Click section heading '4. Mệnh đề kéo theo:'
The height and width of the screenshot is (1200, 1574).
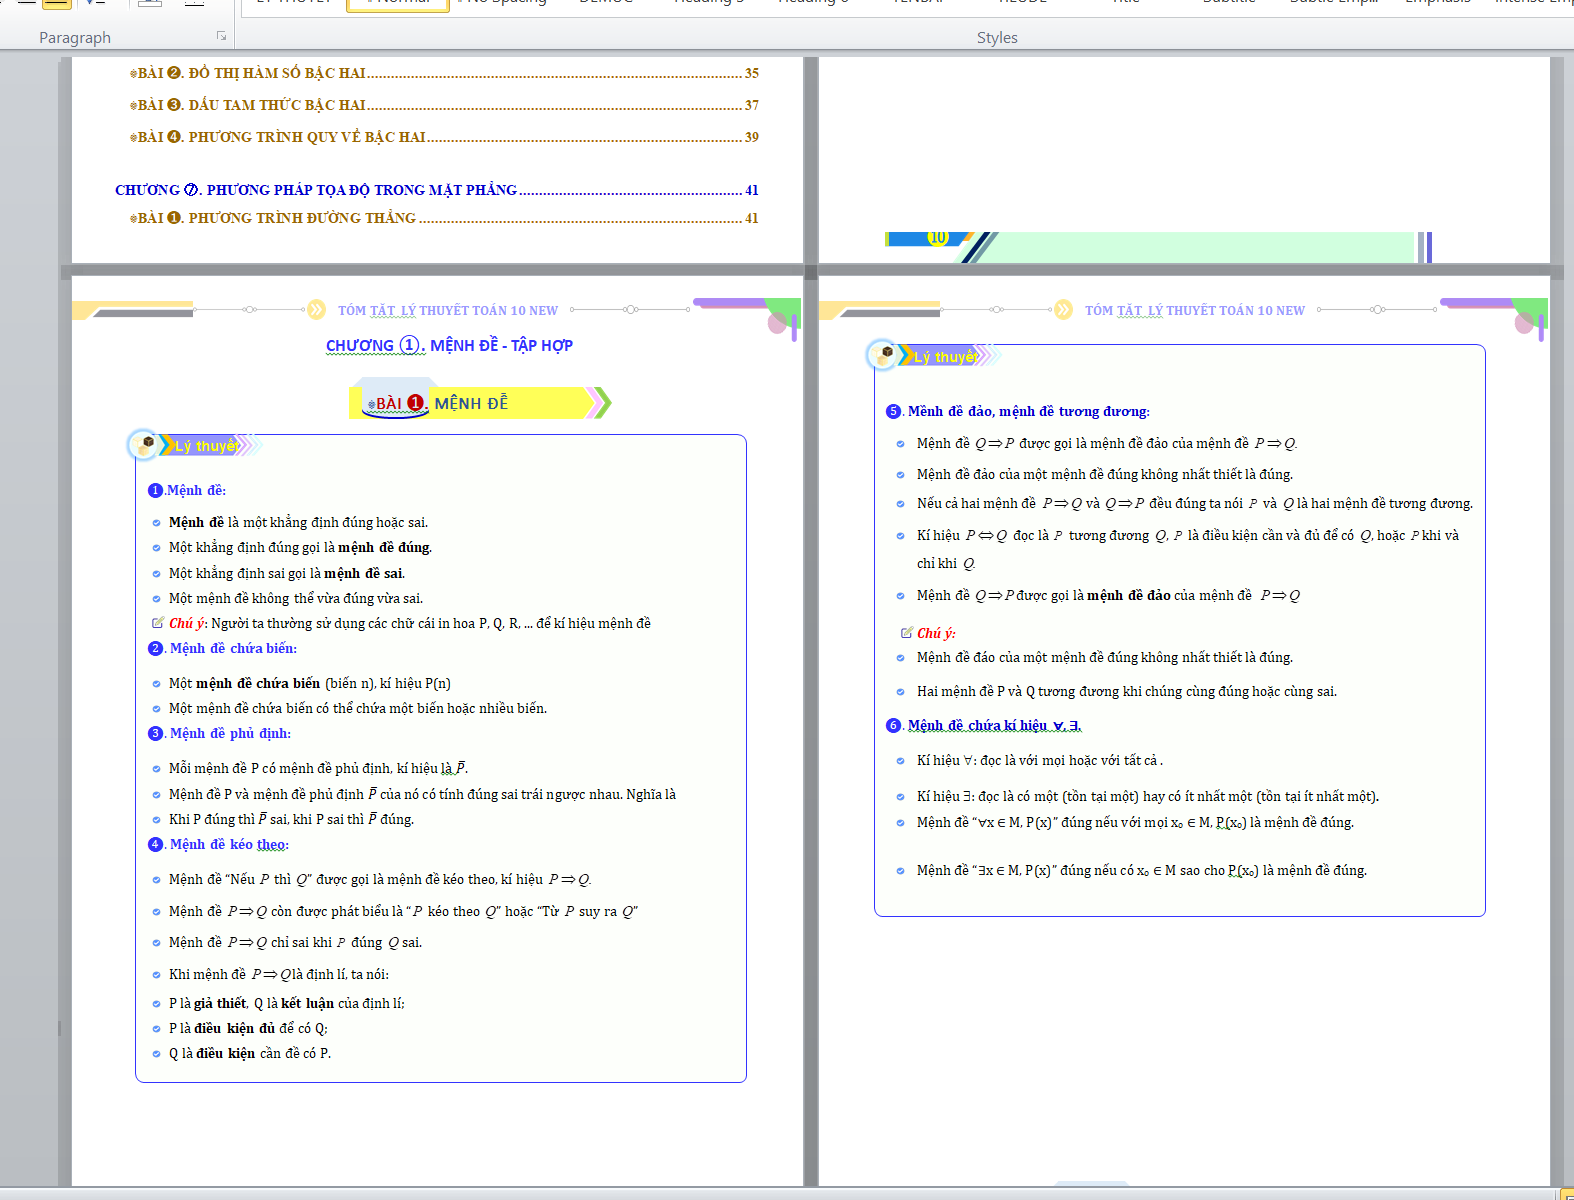point(219,844)
